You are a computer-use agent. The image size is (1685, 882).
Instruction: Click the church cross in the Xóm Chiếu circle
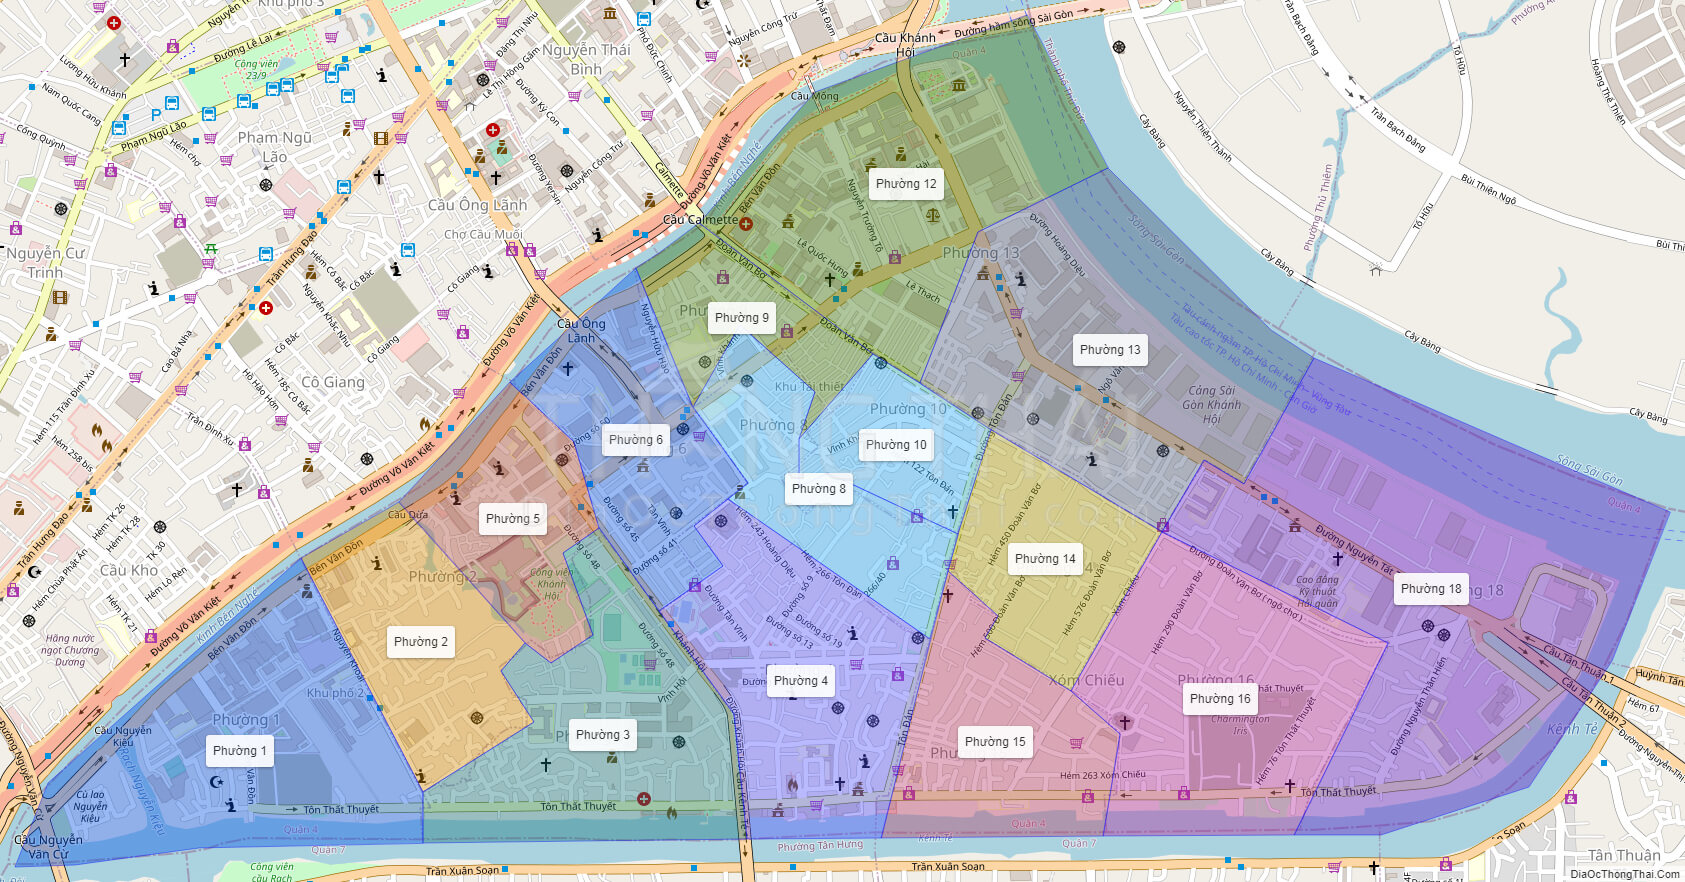click(1125, 722)
